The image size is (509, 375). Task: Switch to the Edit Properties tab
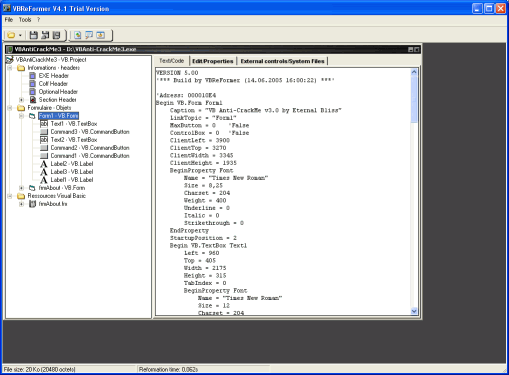pyautogui.click(x=213, y=61)
